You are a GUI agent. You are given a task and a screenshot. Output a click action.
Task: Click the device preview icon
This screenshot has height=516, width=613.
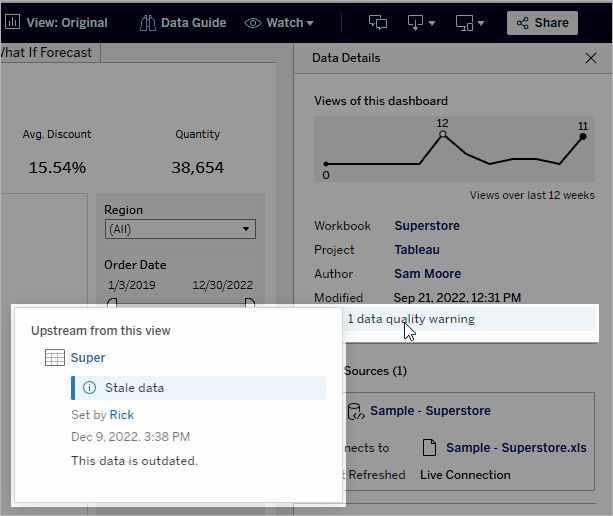[464, 23]
